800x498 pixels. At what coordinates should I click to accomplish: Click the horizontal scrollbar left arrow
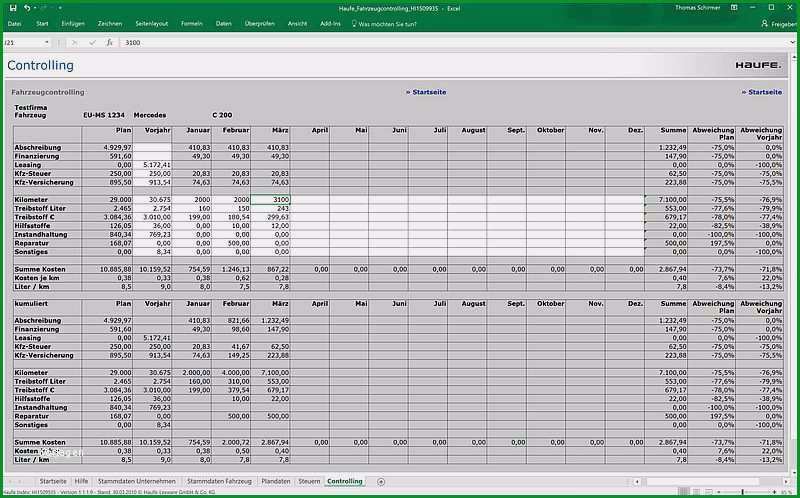point(637,482)
